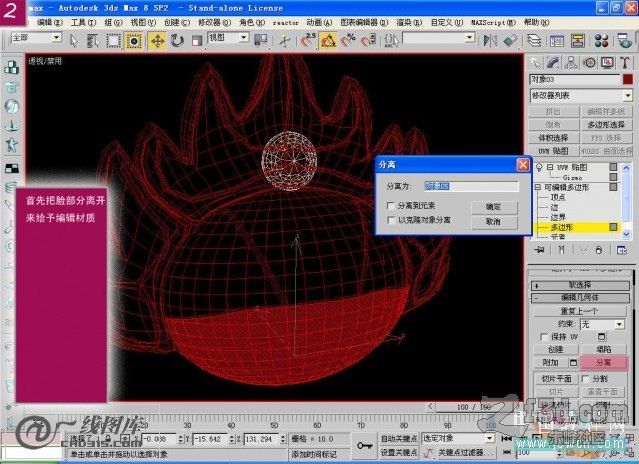Confirm detach with the 确定 button

[494, 207]
